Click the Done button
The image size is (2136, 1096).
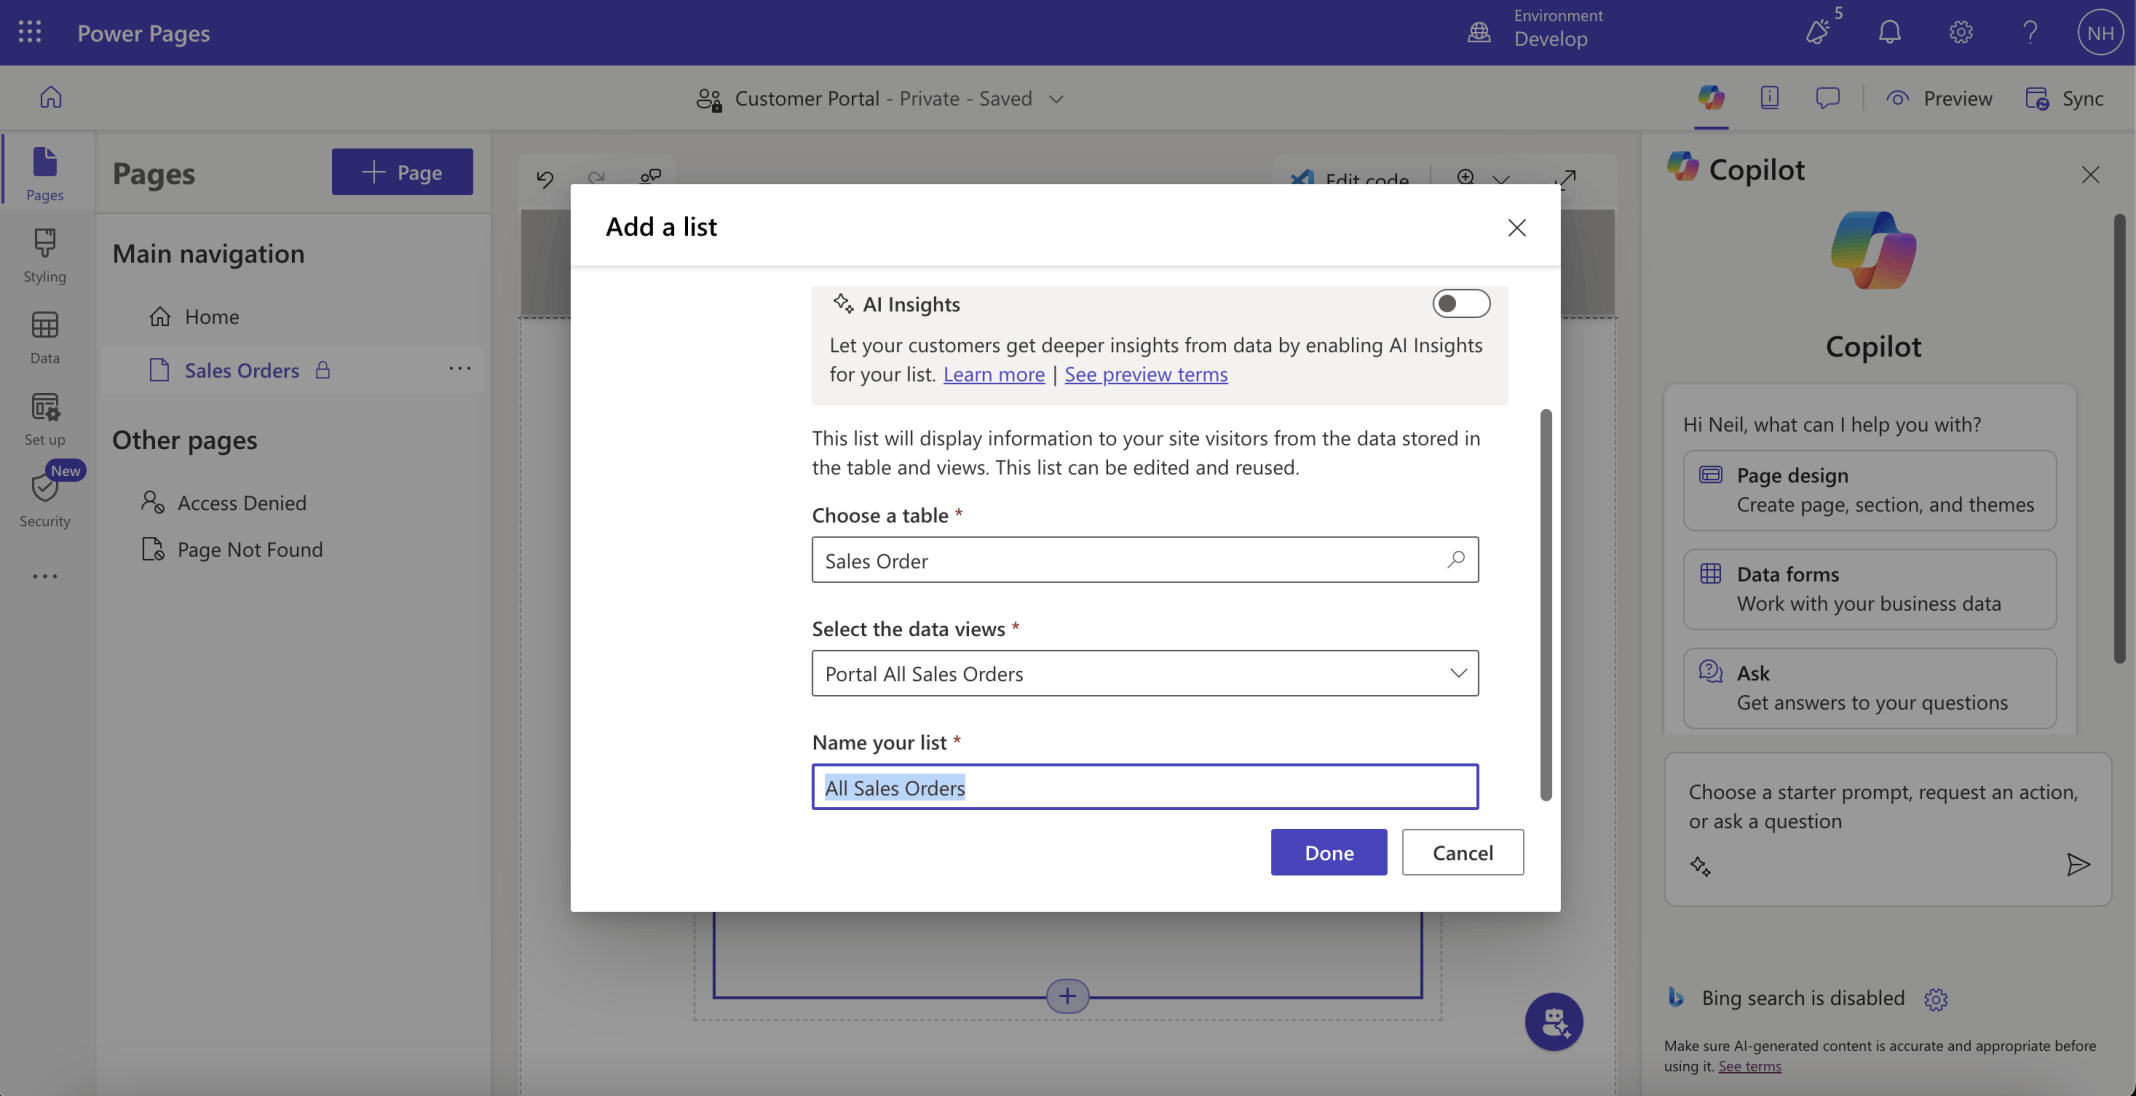coord(1328,852)
